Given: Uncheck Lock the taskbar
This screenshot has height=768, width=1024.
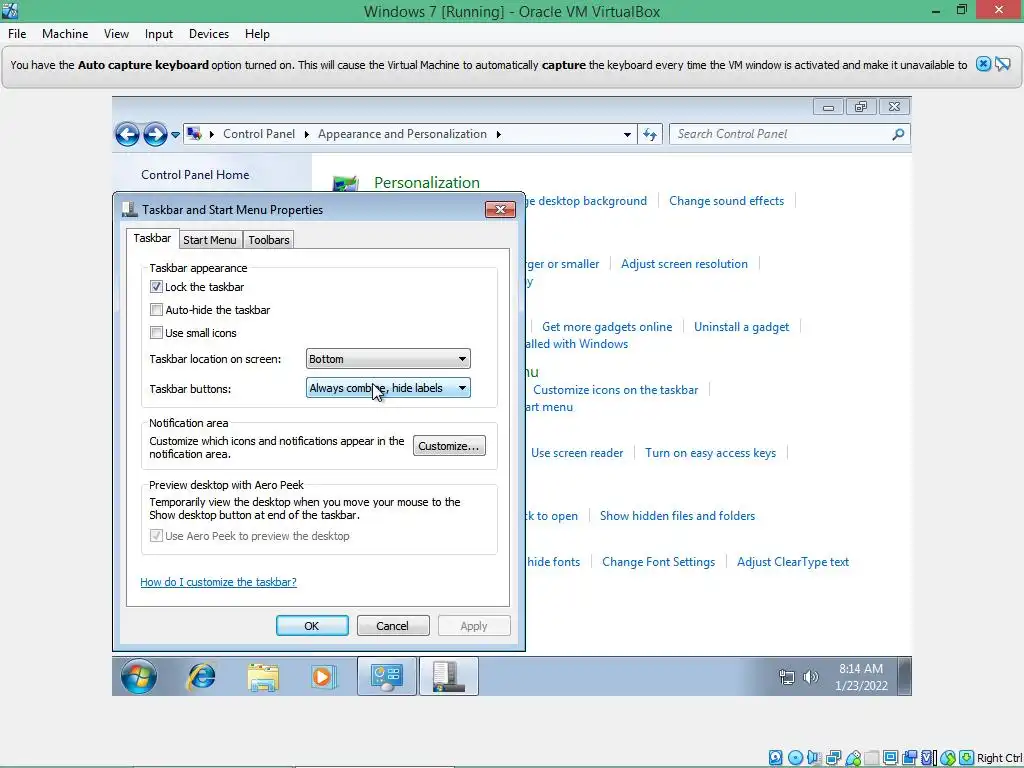Looking at the screenshot, I should click(156, 287).
